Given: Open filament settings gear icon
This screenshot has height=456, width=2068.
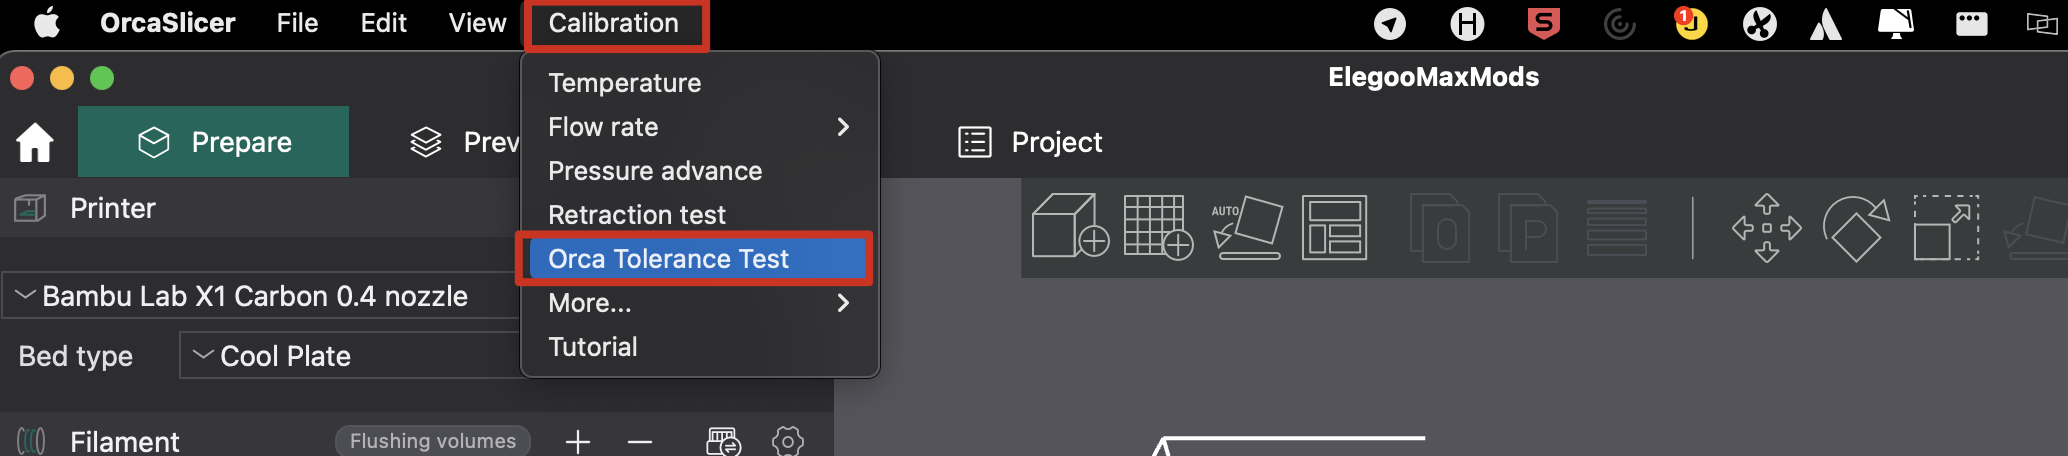Looking at the screenshot, I should [x=788, y=441].
